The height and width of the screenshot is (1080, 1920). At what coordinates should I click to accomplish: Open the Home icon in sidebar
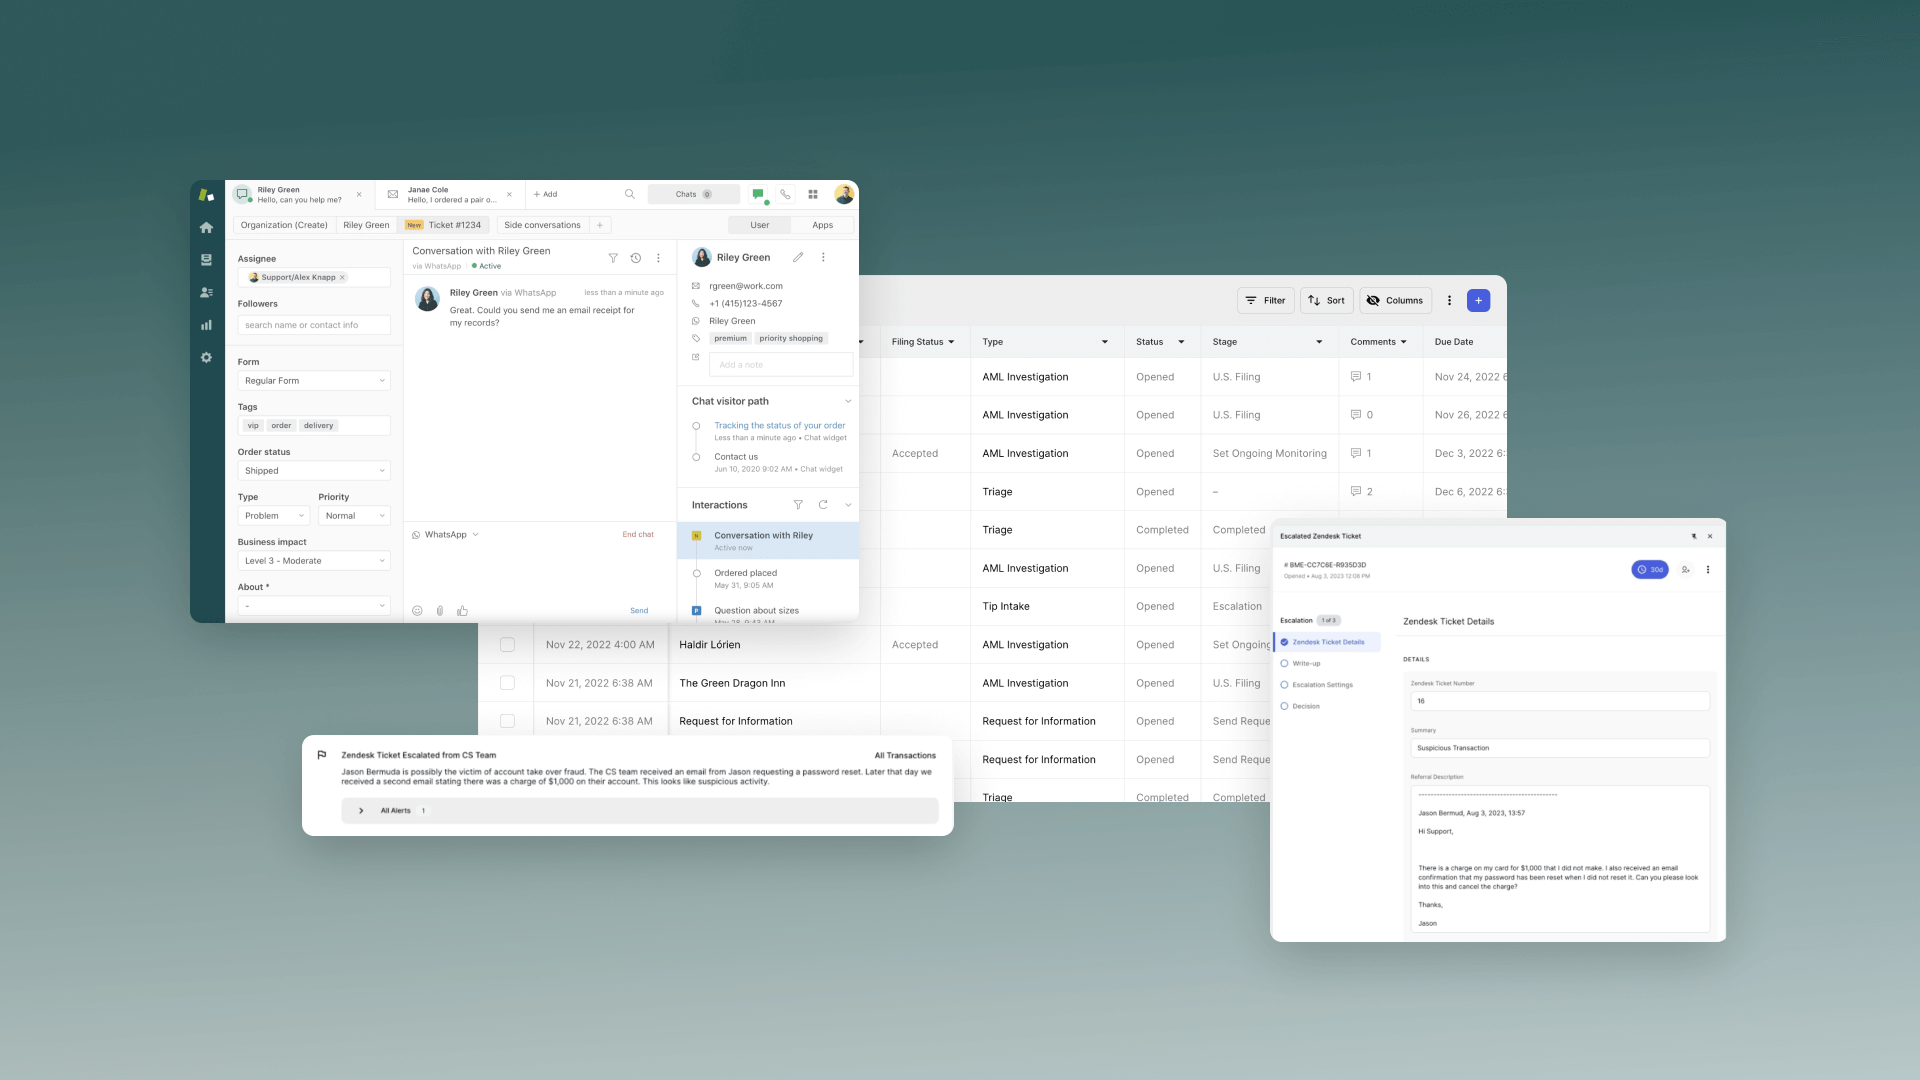tap(206, 228)
